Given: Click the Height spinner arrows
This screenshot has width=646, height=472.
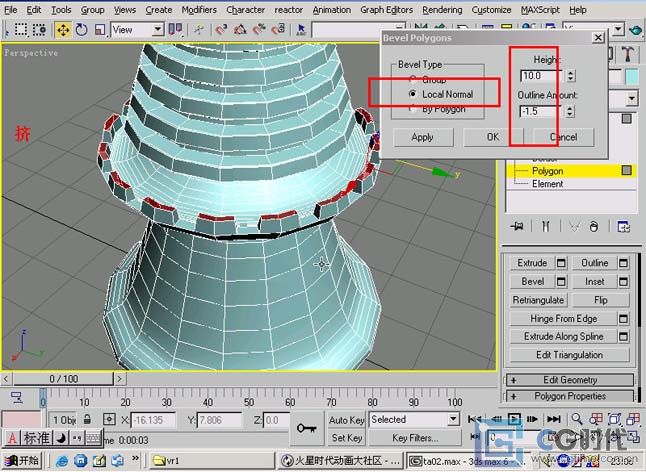Looking at the screenshot, I should pos(571,76).
